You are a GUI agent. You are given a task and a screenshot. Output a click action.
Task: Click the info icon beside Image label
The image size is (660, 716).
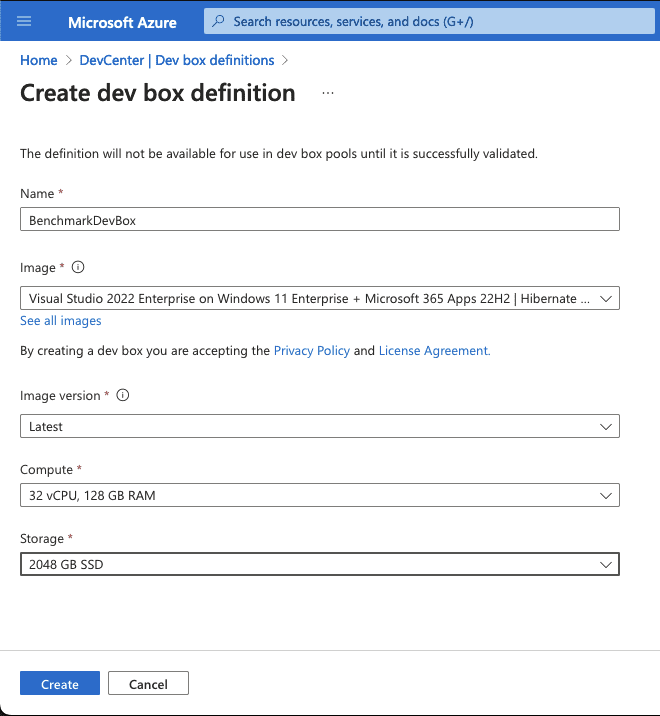(78, 268)
